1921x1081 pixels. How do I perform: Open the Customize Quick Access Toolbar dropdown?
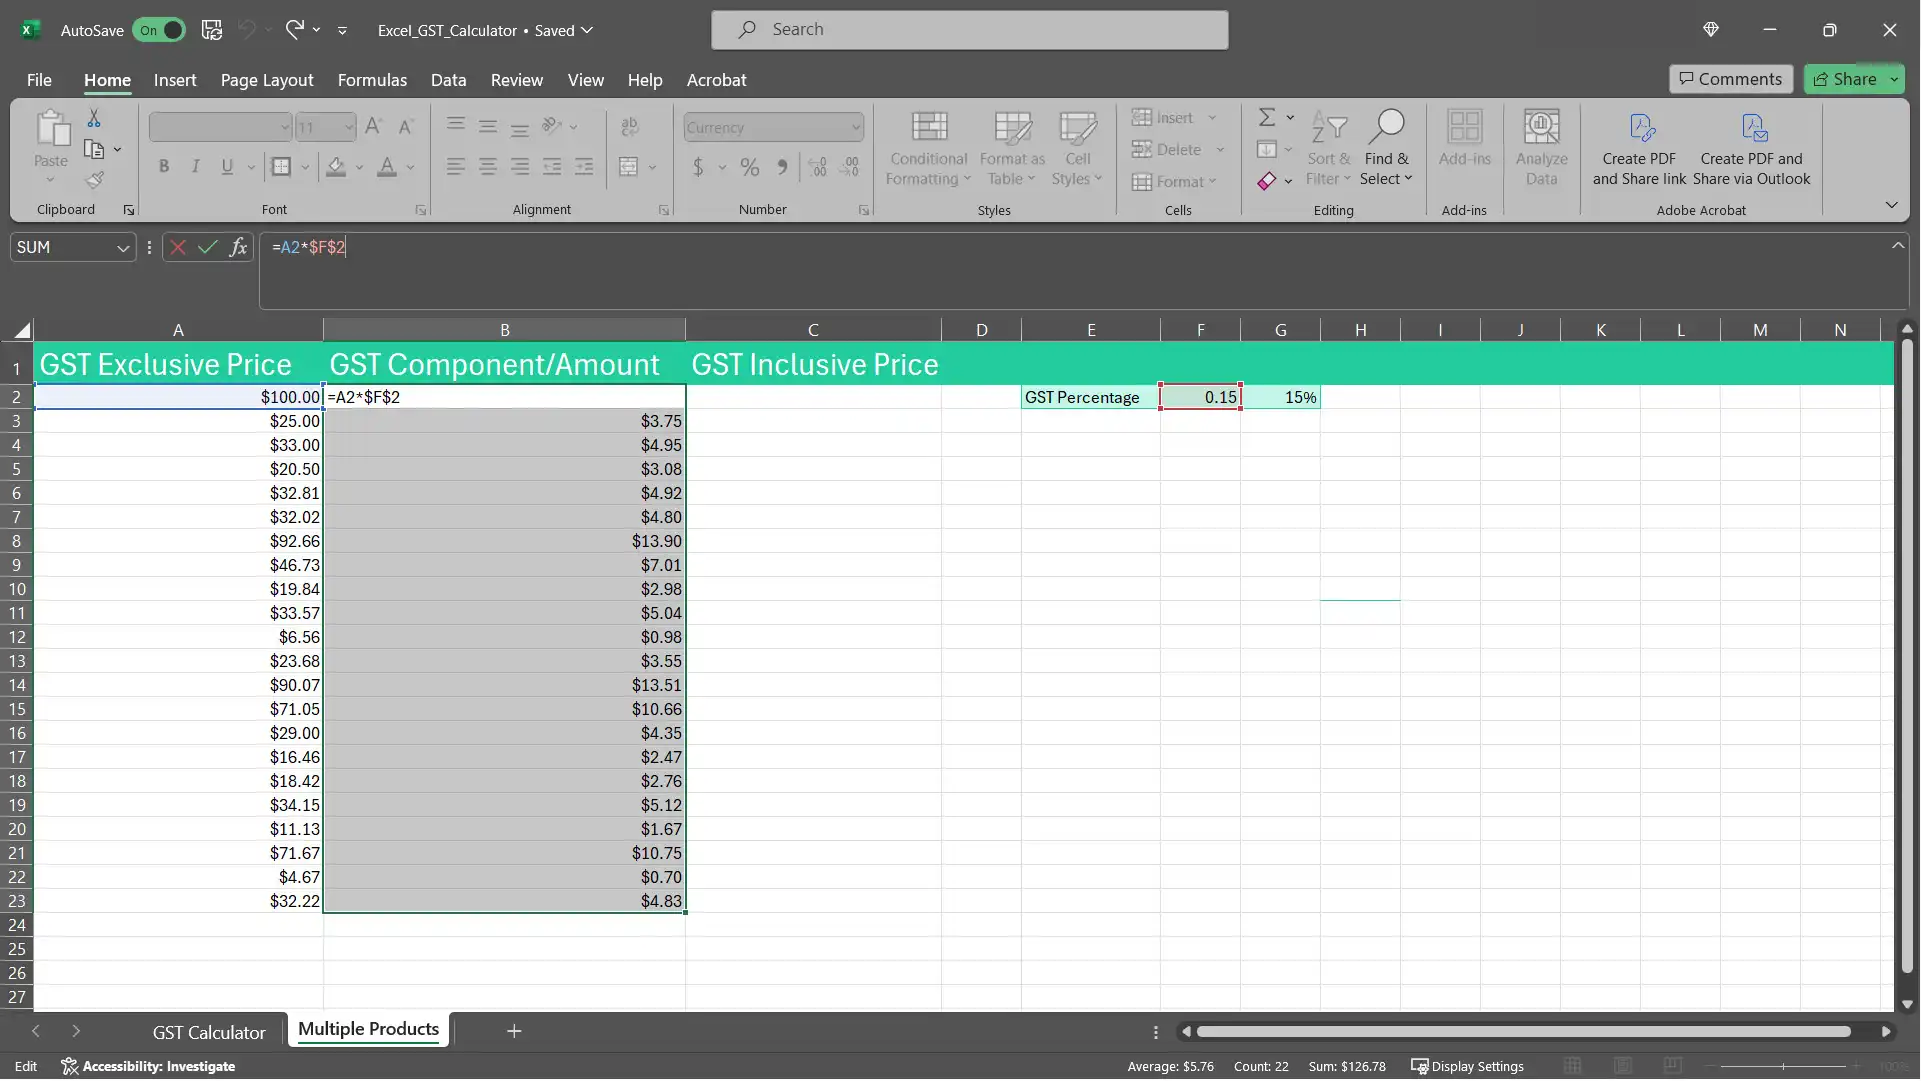(342, 31)
